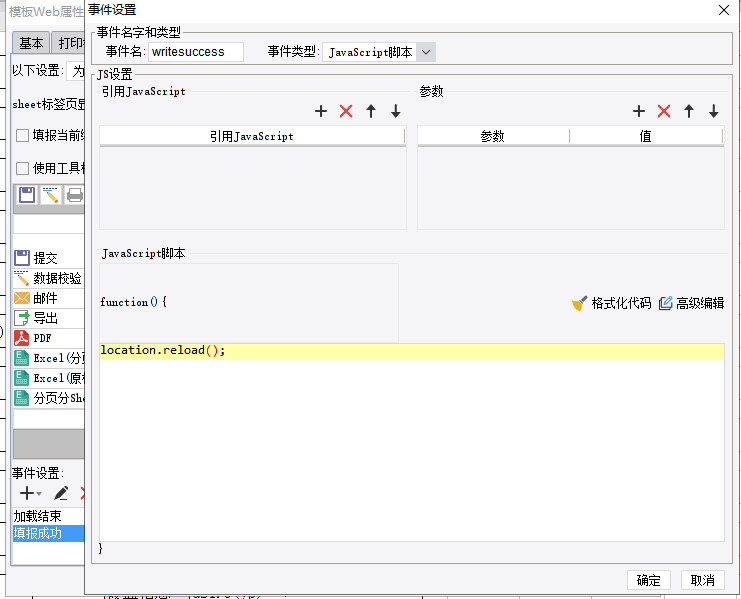This screenshot has width=741, height=599.
Task: Click the save icon in background toolbar
Action: (27, 195)
